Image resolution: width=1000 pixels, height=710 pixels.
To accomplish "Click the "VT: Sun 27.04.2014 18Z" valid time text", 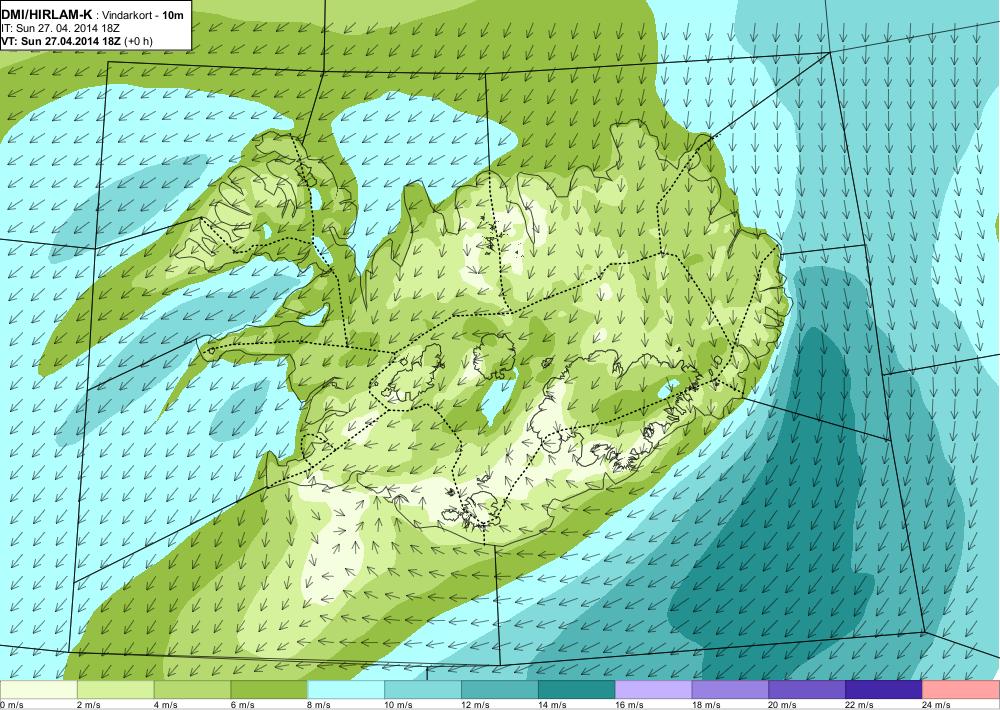I will [x=61, y=41].
